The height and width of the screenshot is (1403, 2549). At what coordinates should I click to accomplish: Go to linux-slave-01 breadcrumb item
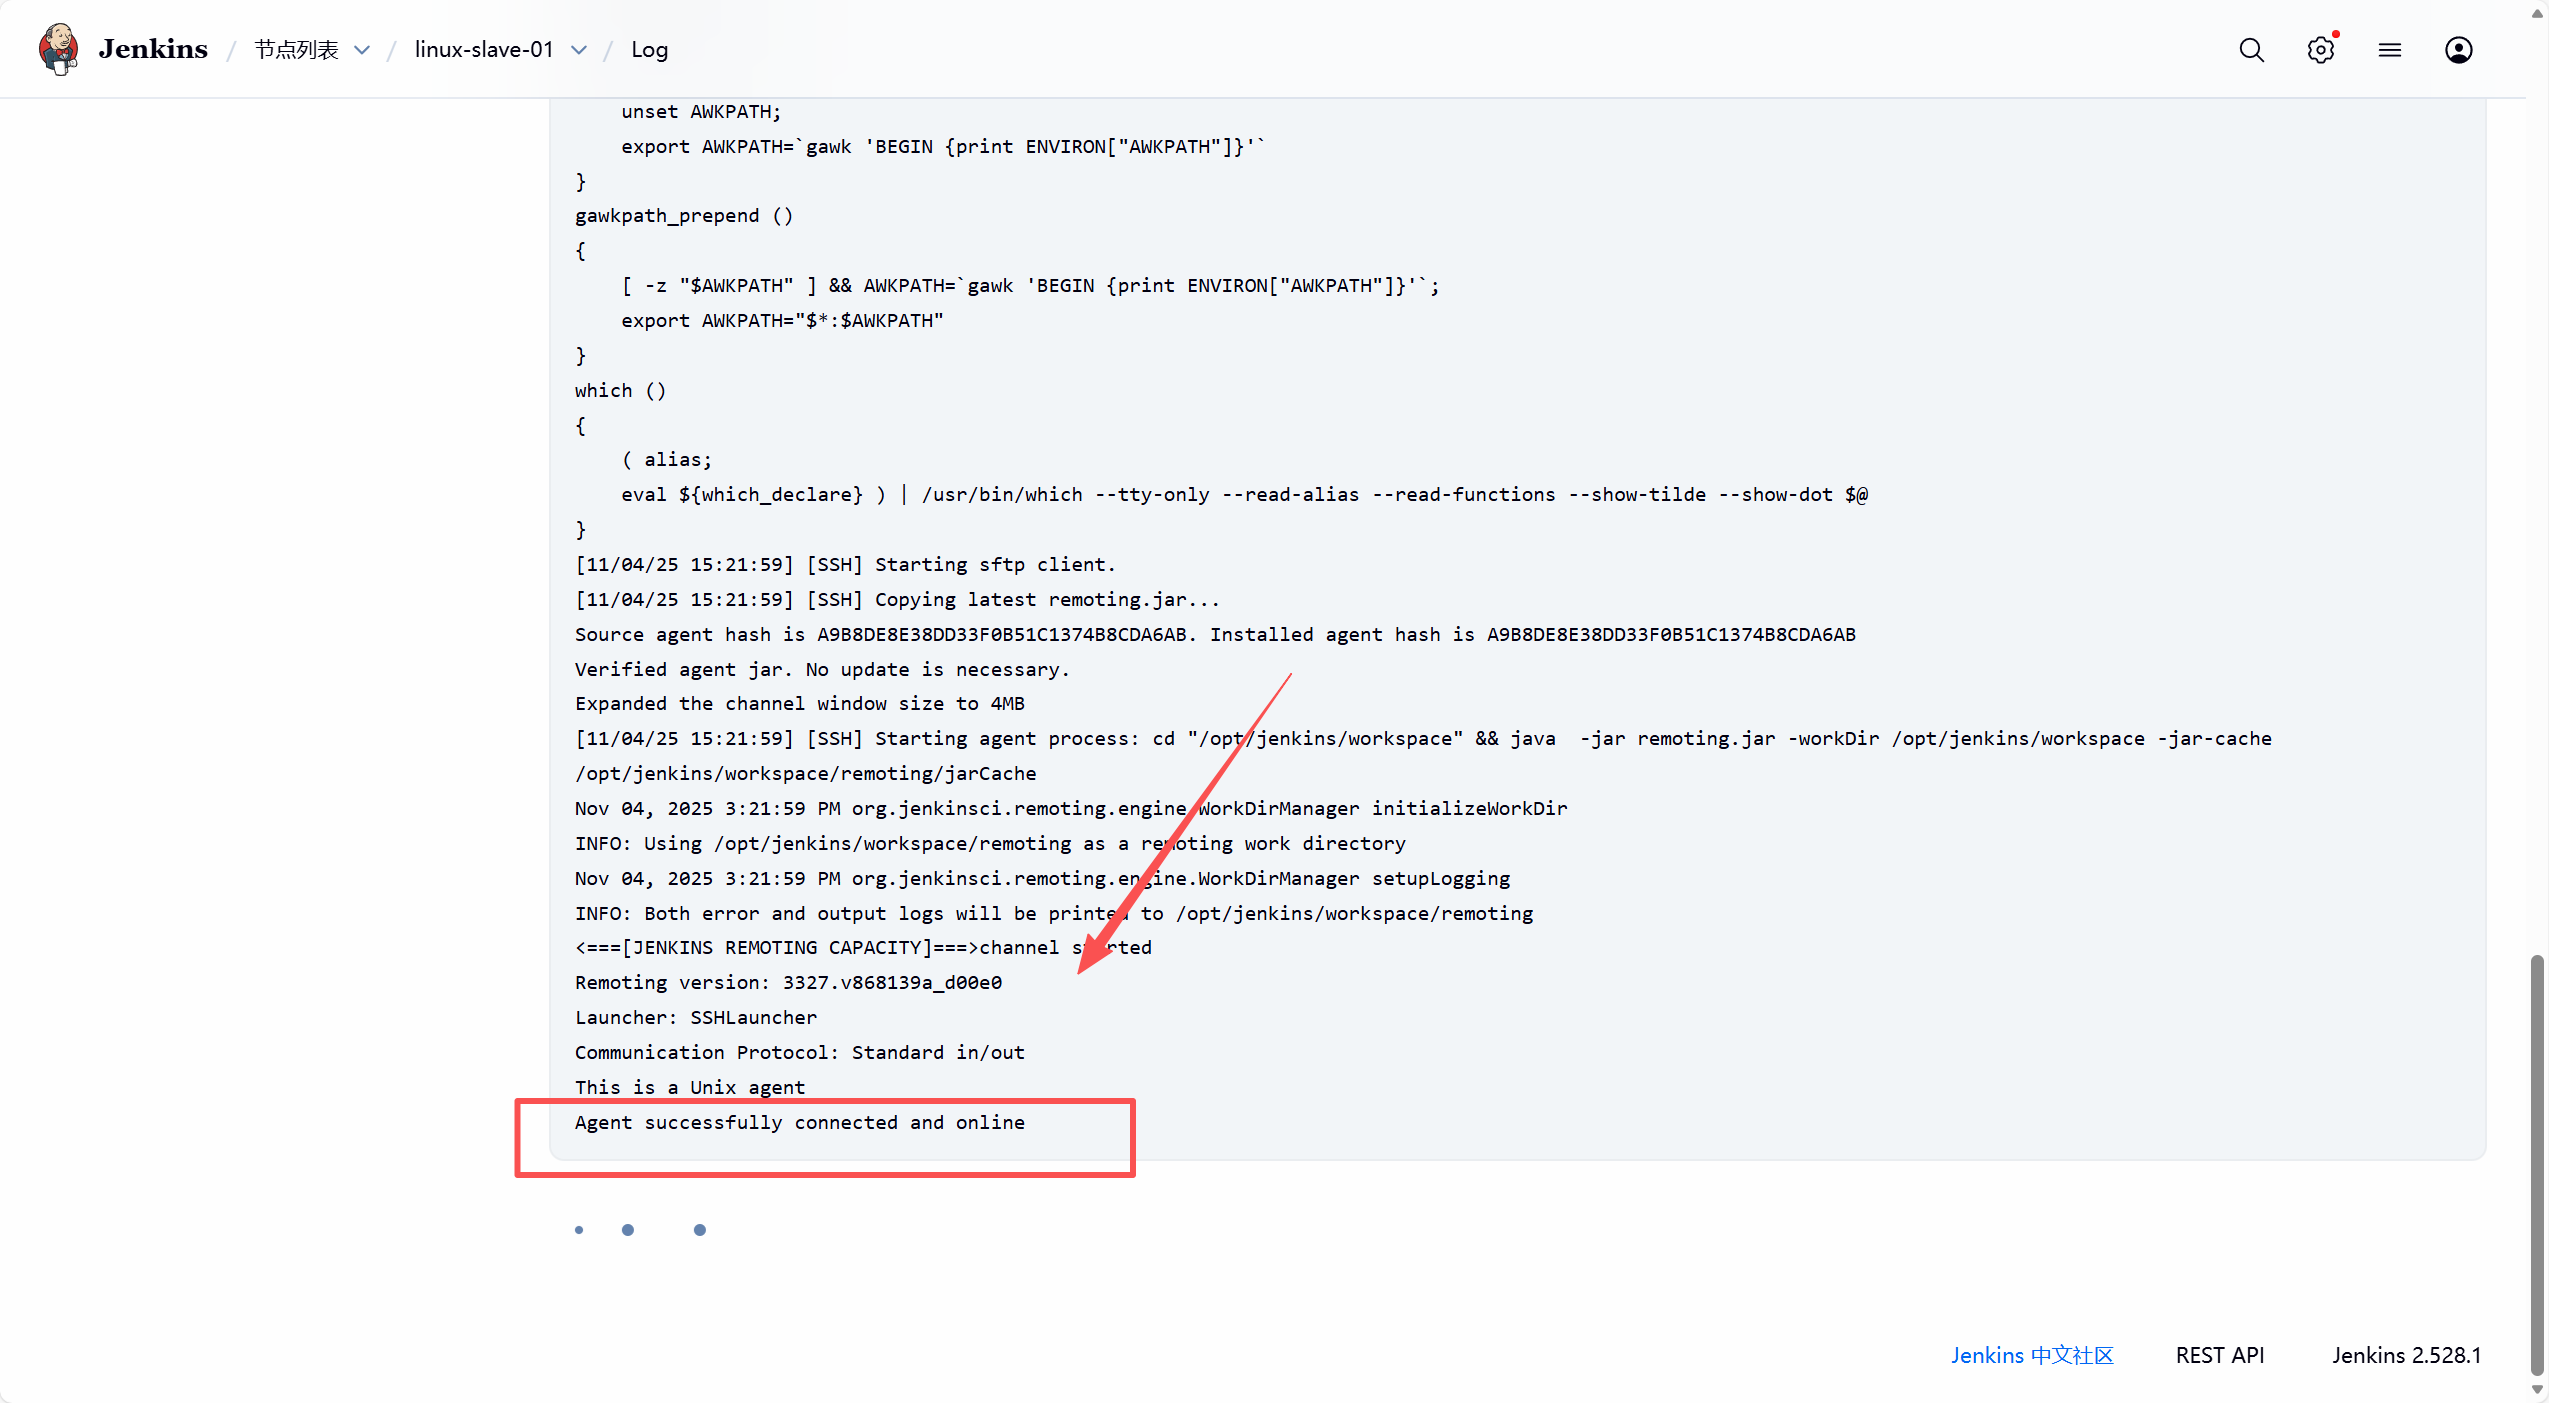coord(484,50)
